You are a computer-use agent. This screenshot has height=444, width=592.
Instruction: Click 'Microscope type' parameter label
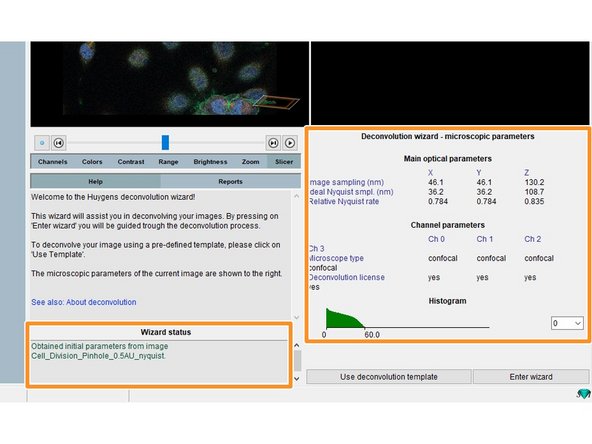click(x=336, y=258)
